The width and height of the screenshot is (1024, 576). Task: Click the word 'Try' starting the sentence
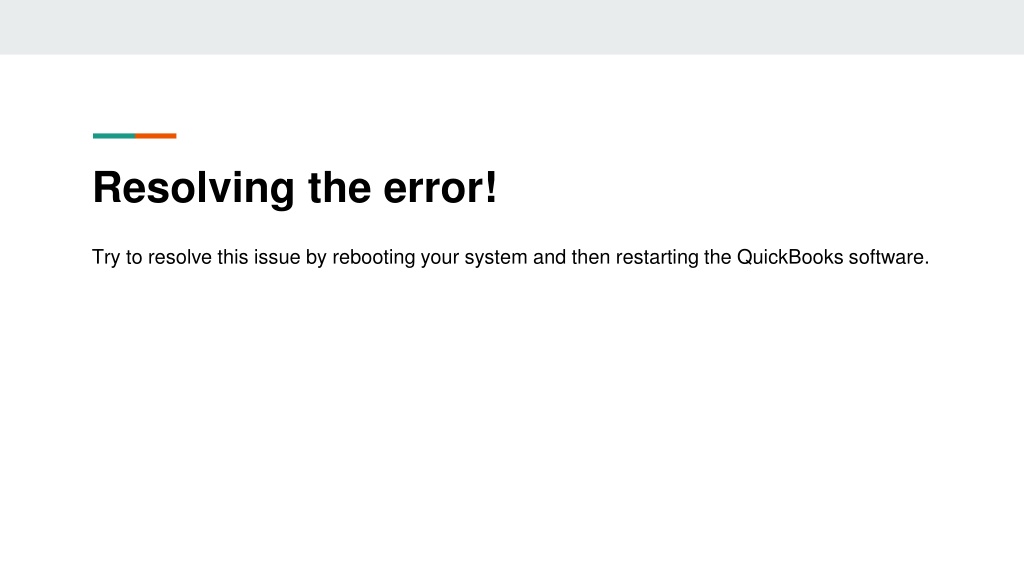(x=106, y=258)
